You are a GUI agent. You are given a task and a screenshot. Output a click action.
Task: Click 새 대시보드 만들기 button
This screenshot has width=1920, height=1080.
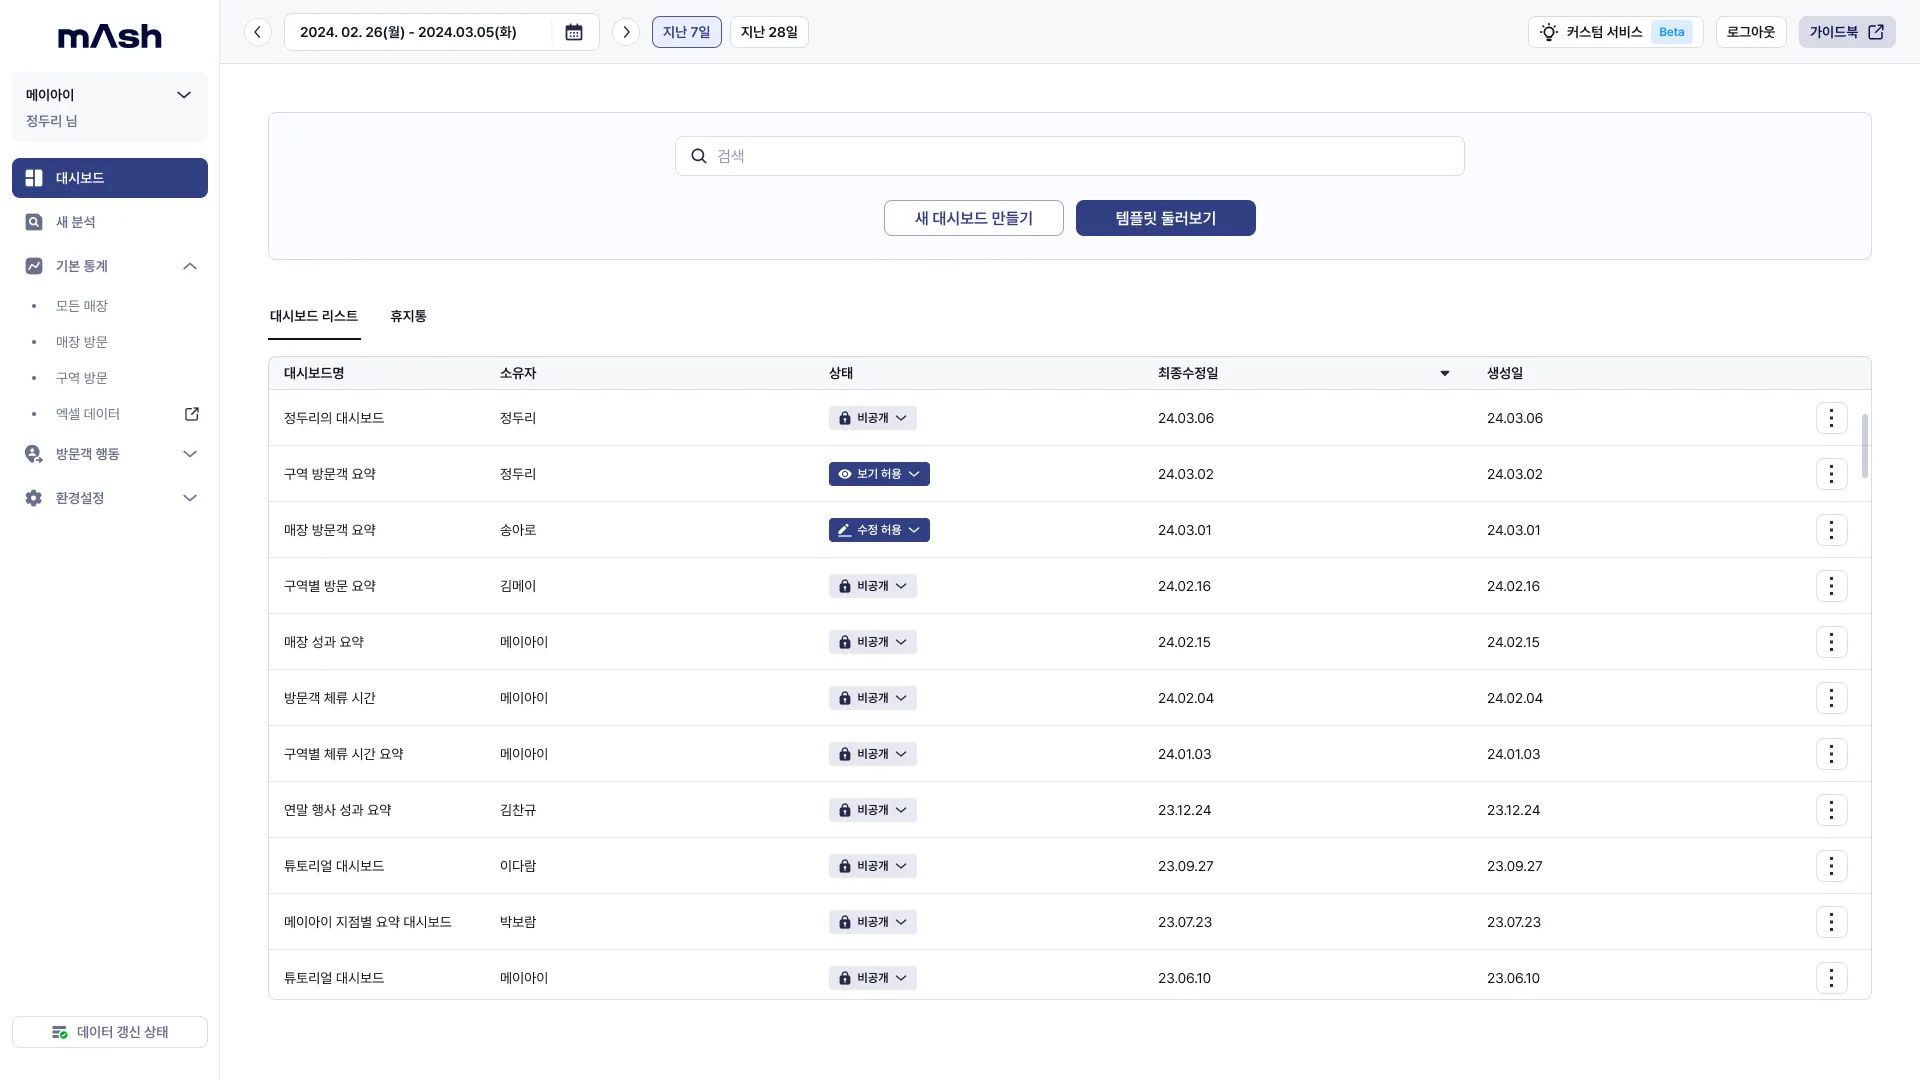[973, 218]
